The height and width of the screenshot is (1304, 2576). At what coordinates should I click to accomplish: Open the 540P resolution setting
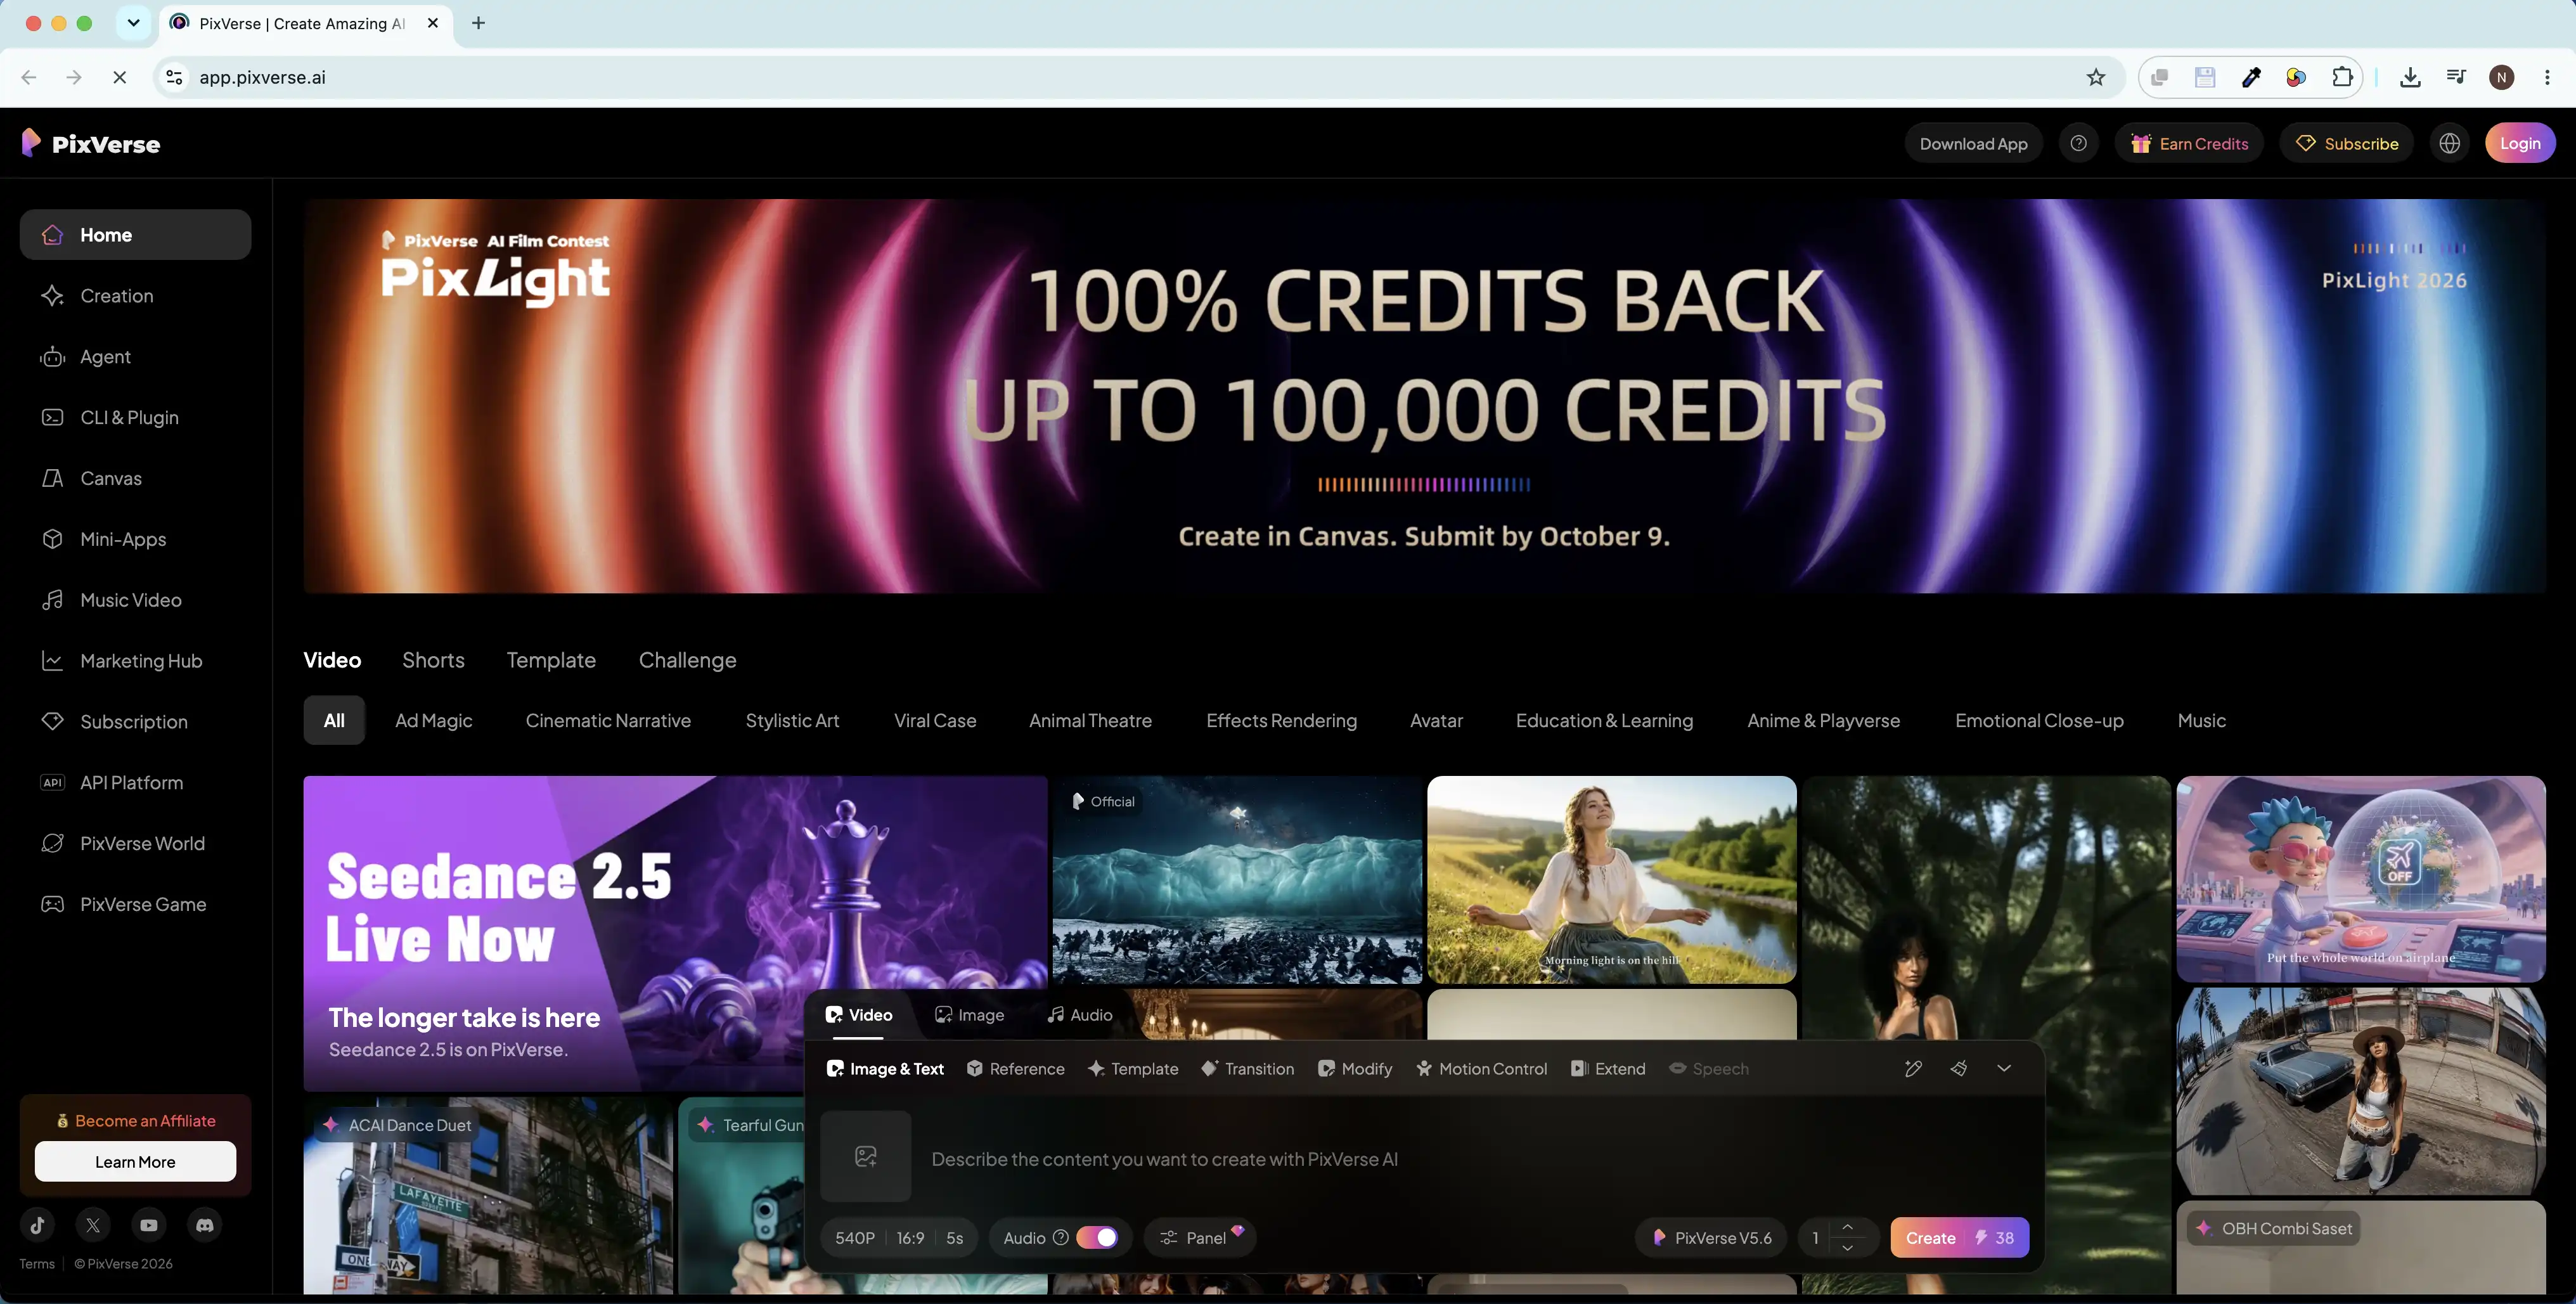click(x=855, y=1237)
